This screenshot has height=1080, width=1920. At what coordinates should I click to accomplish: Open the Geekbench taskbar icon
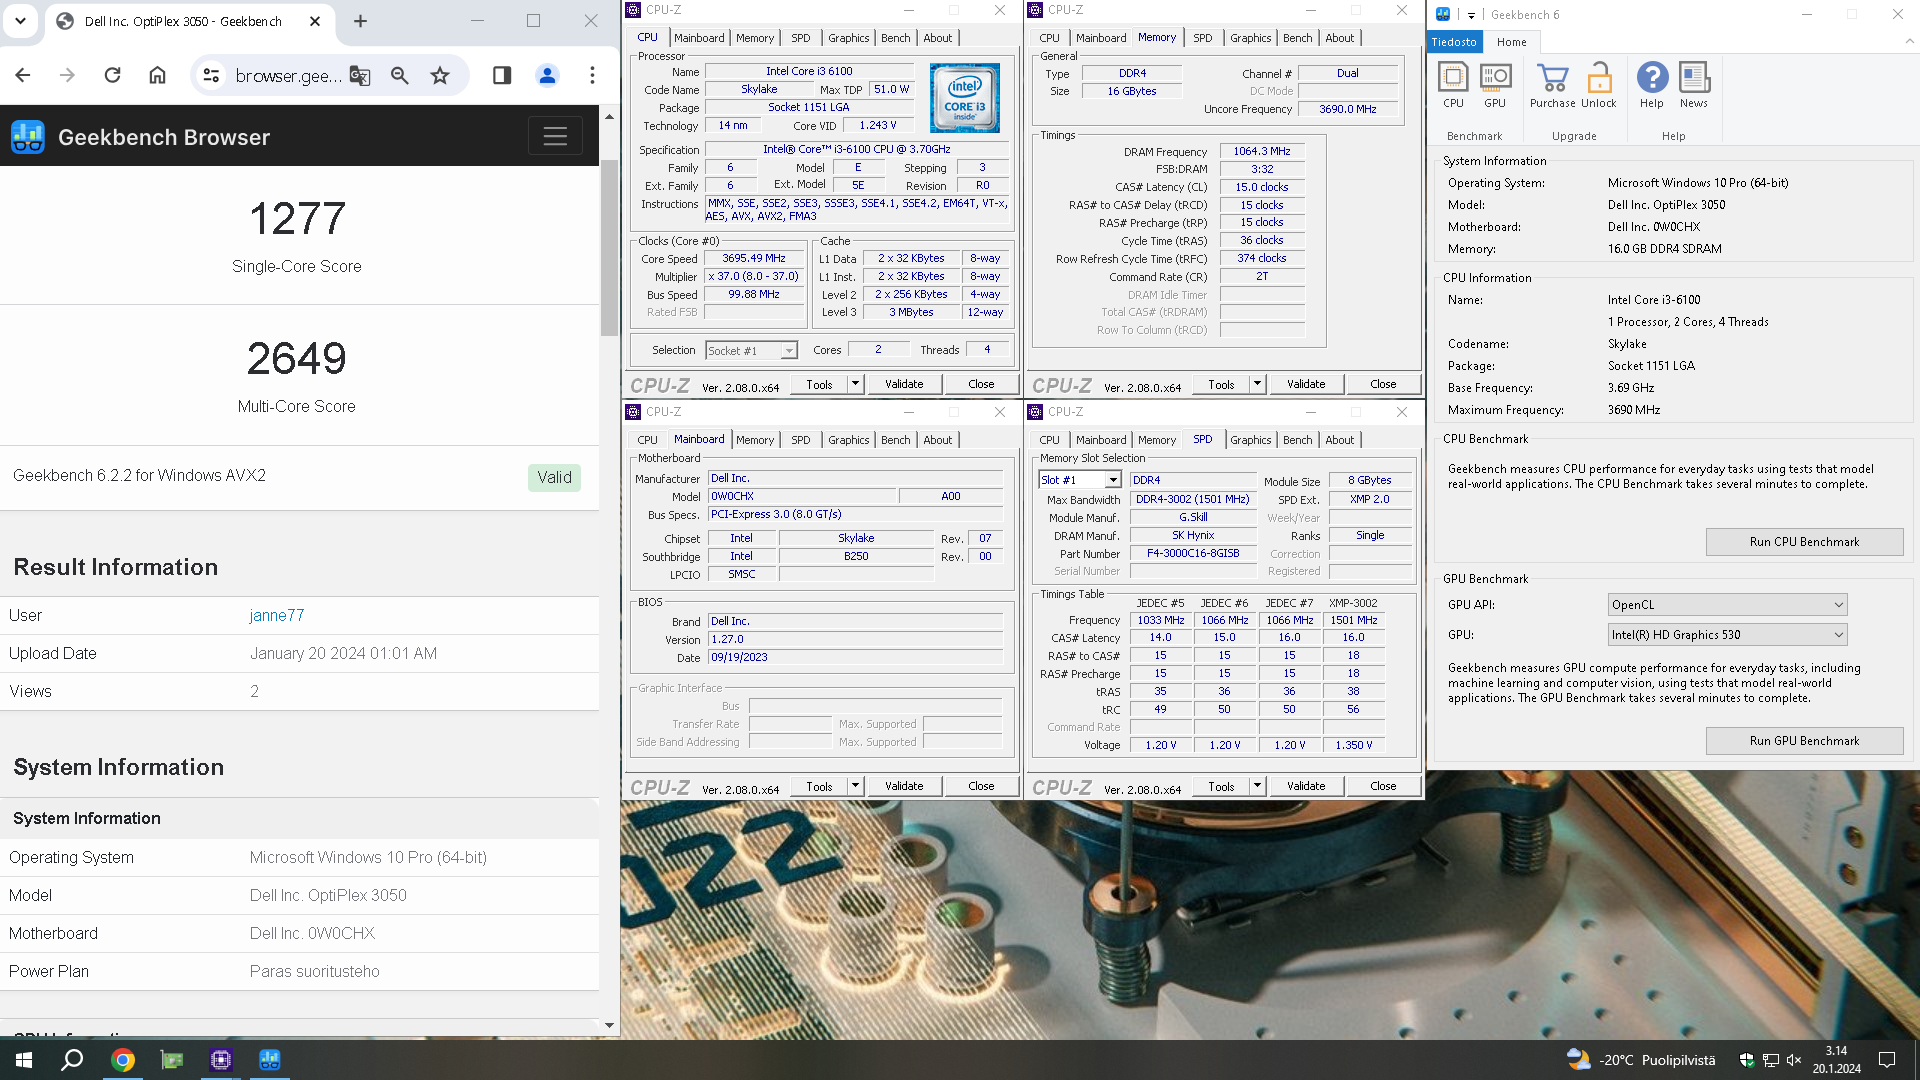click(270, 1060)
